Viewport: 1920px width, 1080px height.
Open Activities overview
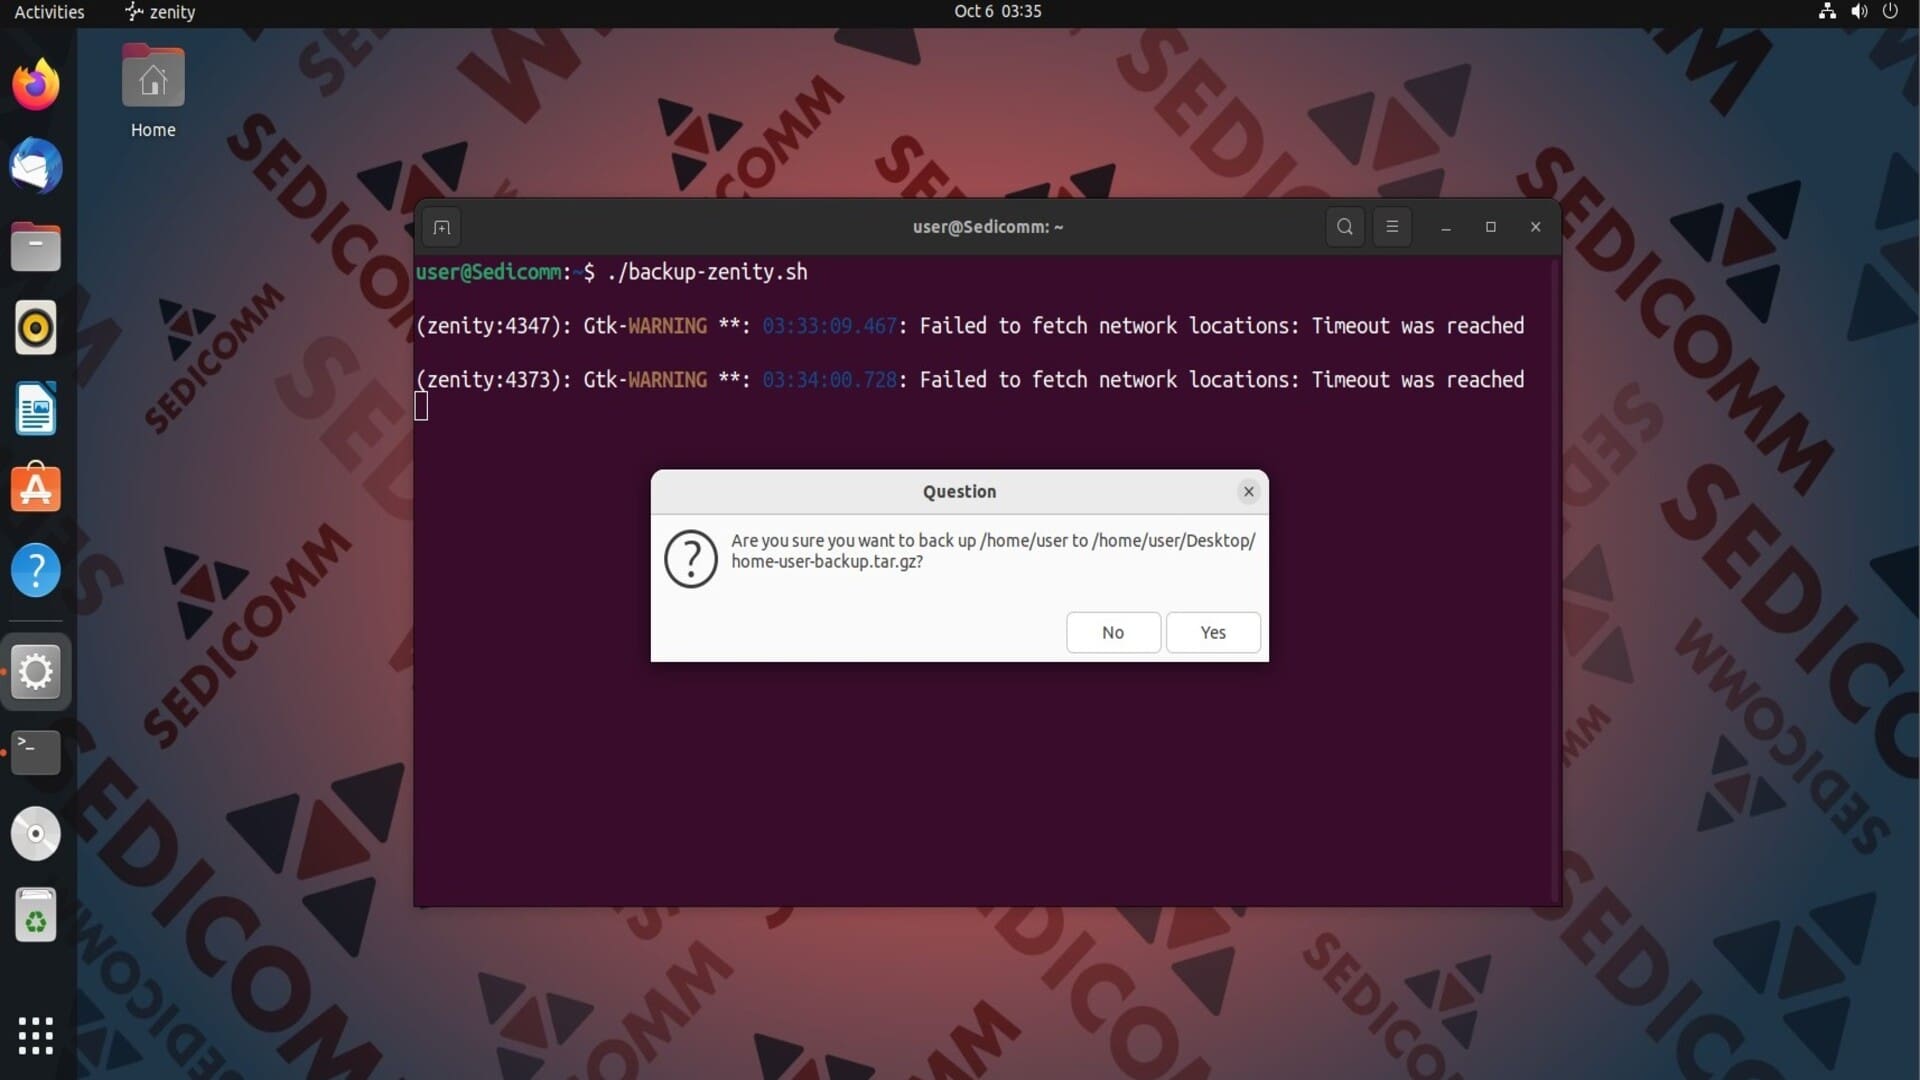pos(49,12)
